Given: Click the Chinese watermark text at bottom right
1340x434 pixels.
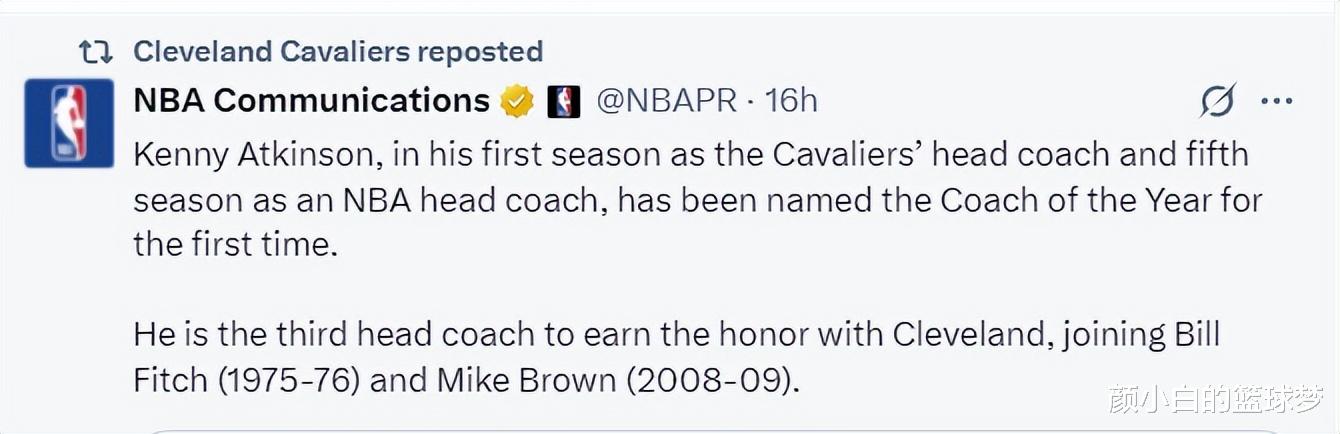Looking at the screenshot, I should 1219,398.
